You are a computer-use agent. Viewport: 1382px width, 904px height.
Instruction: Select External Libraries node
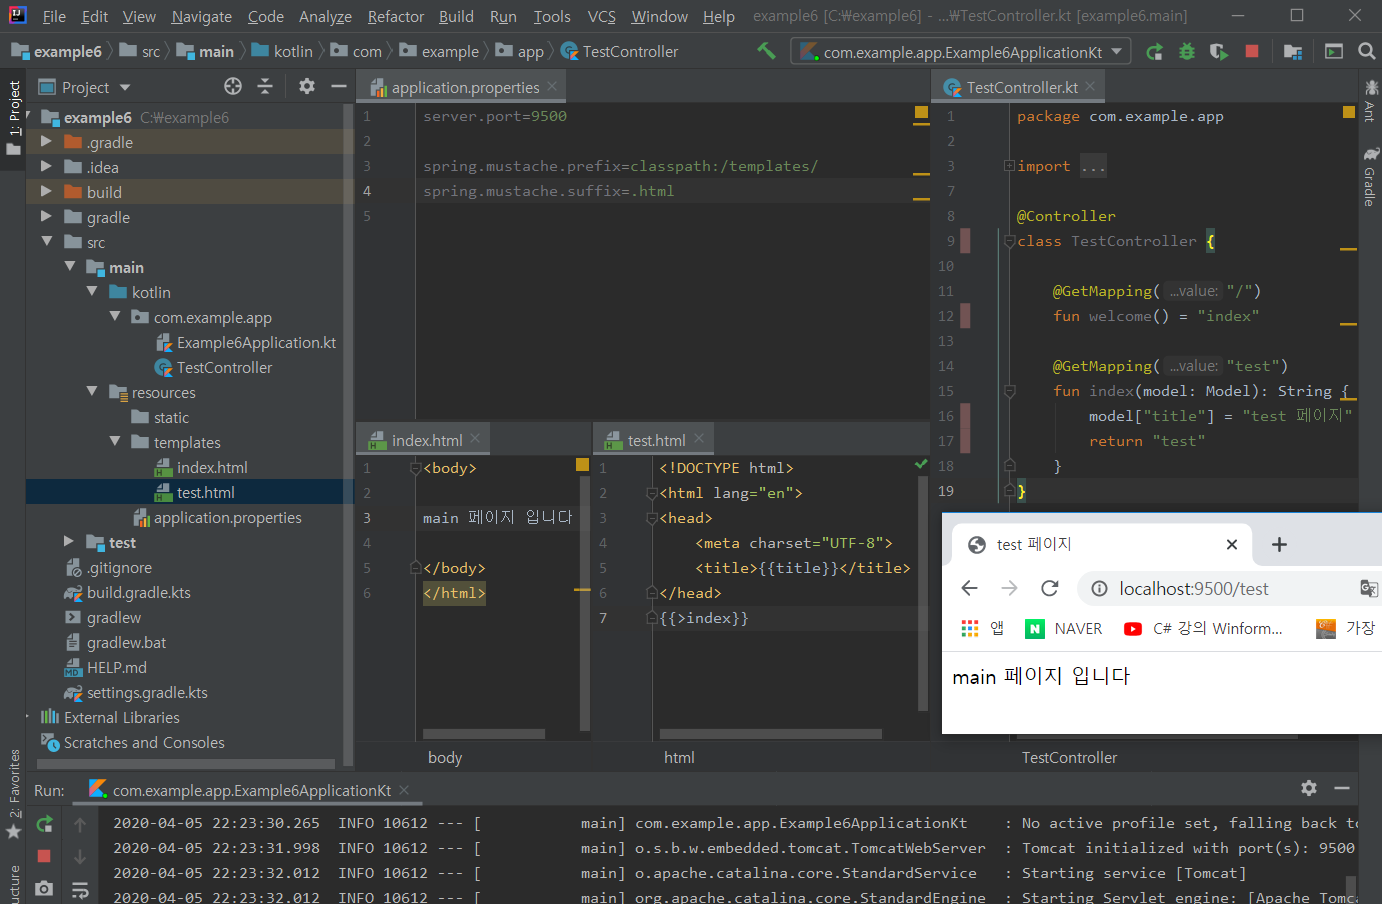tap(110, 717)
